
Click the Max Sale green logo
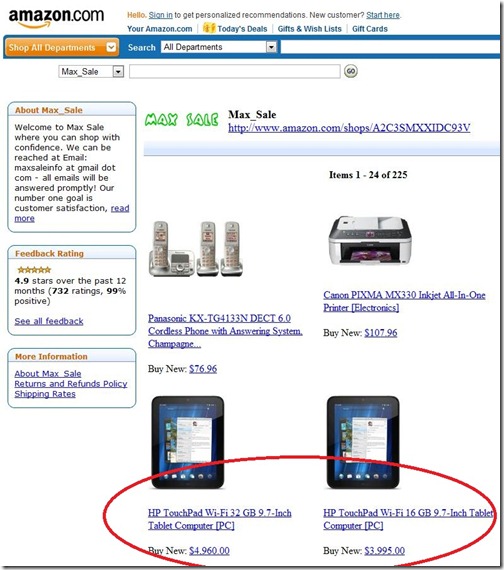[x=181, y=120]
